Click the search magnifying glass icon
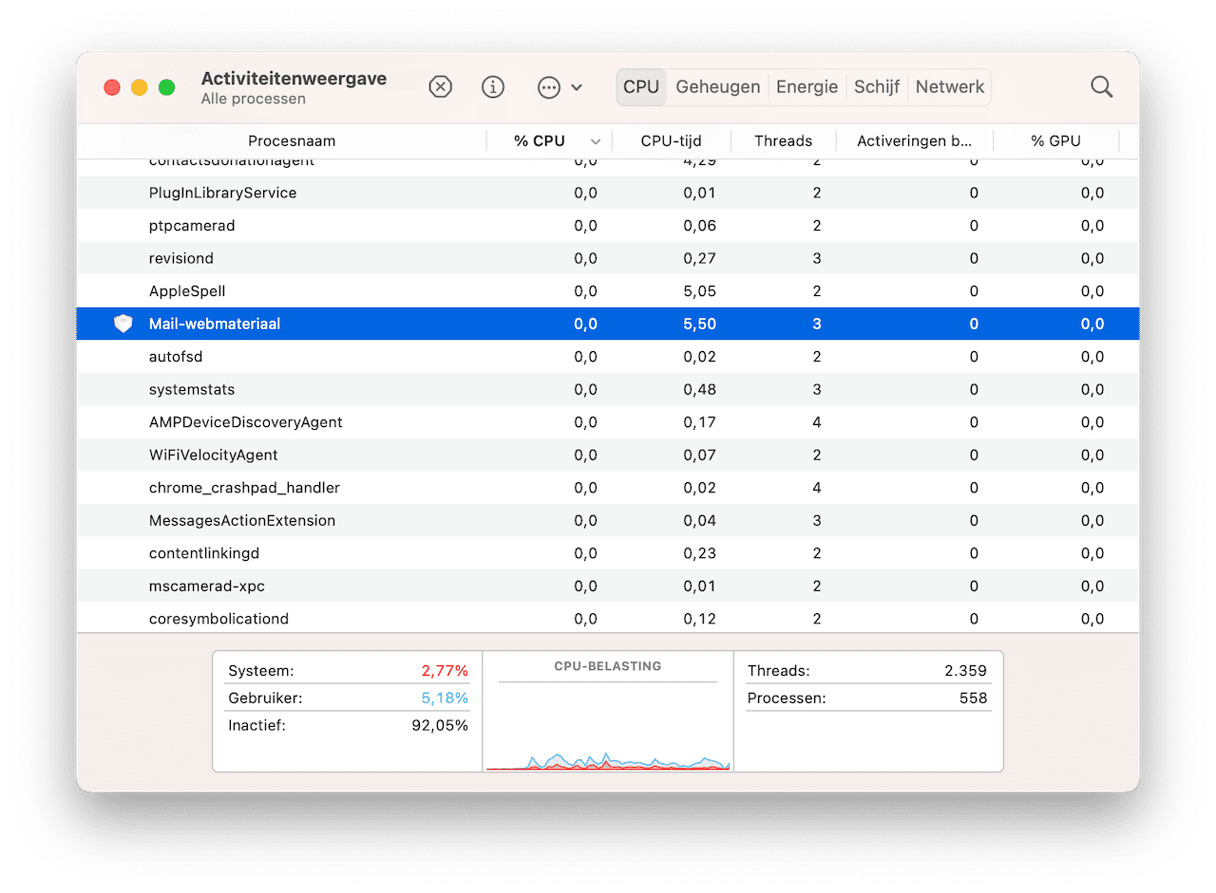 (x=1101, y=87)
